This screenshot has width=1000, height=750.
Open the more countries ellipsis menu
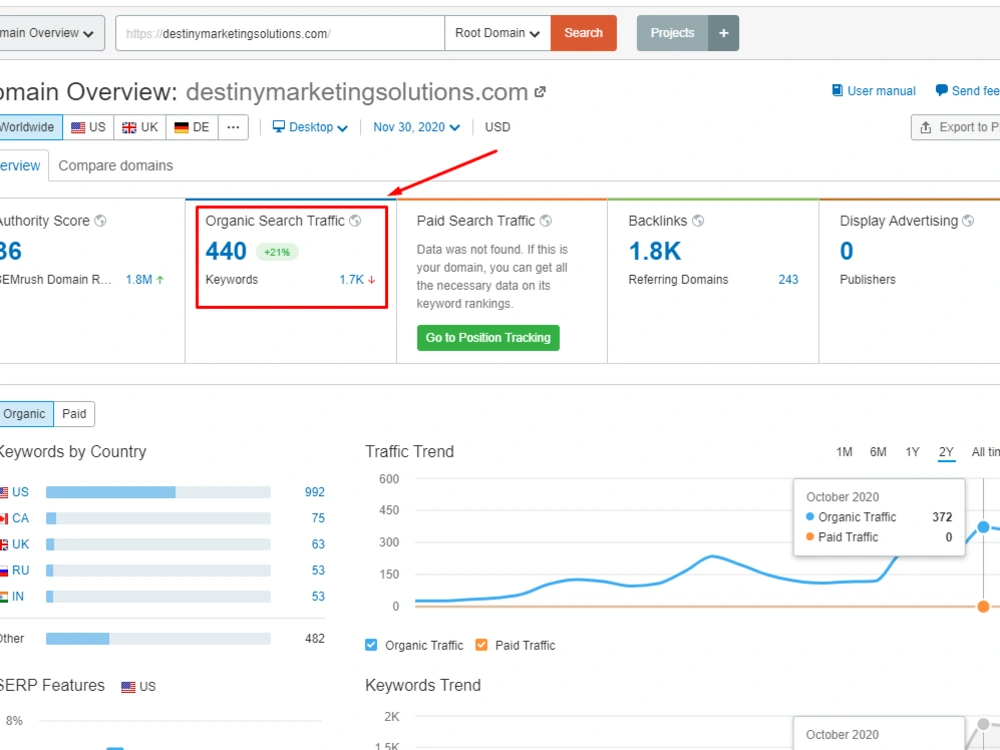tap(233, 127)
